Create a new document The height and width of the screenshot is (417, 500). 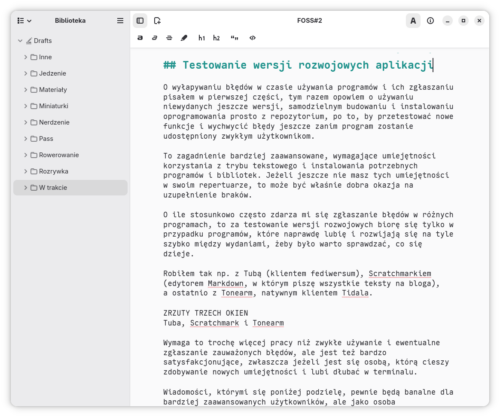pos(157,21)
